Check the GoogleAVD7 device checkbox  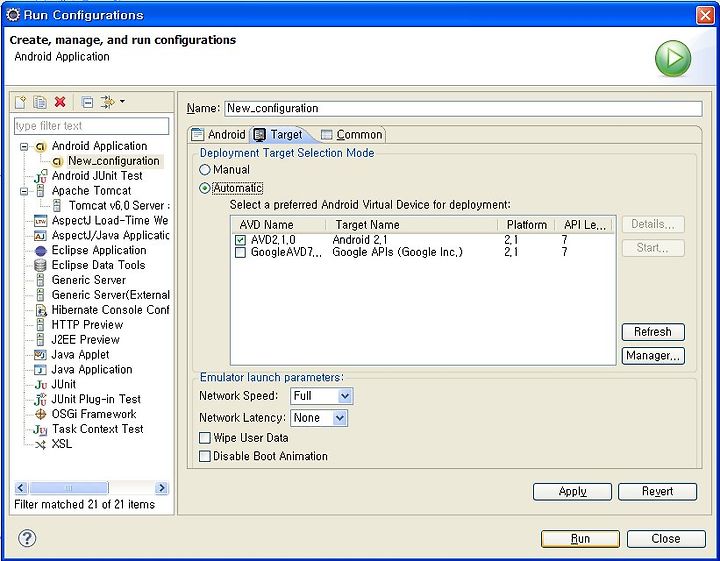click(240, 252)
